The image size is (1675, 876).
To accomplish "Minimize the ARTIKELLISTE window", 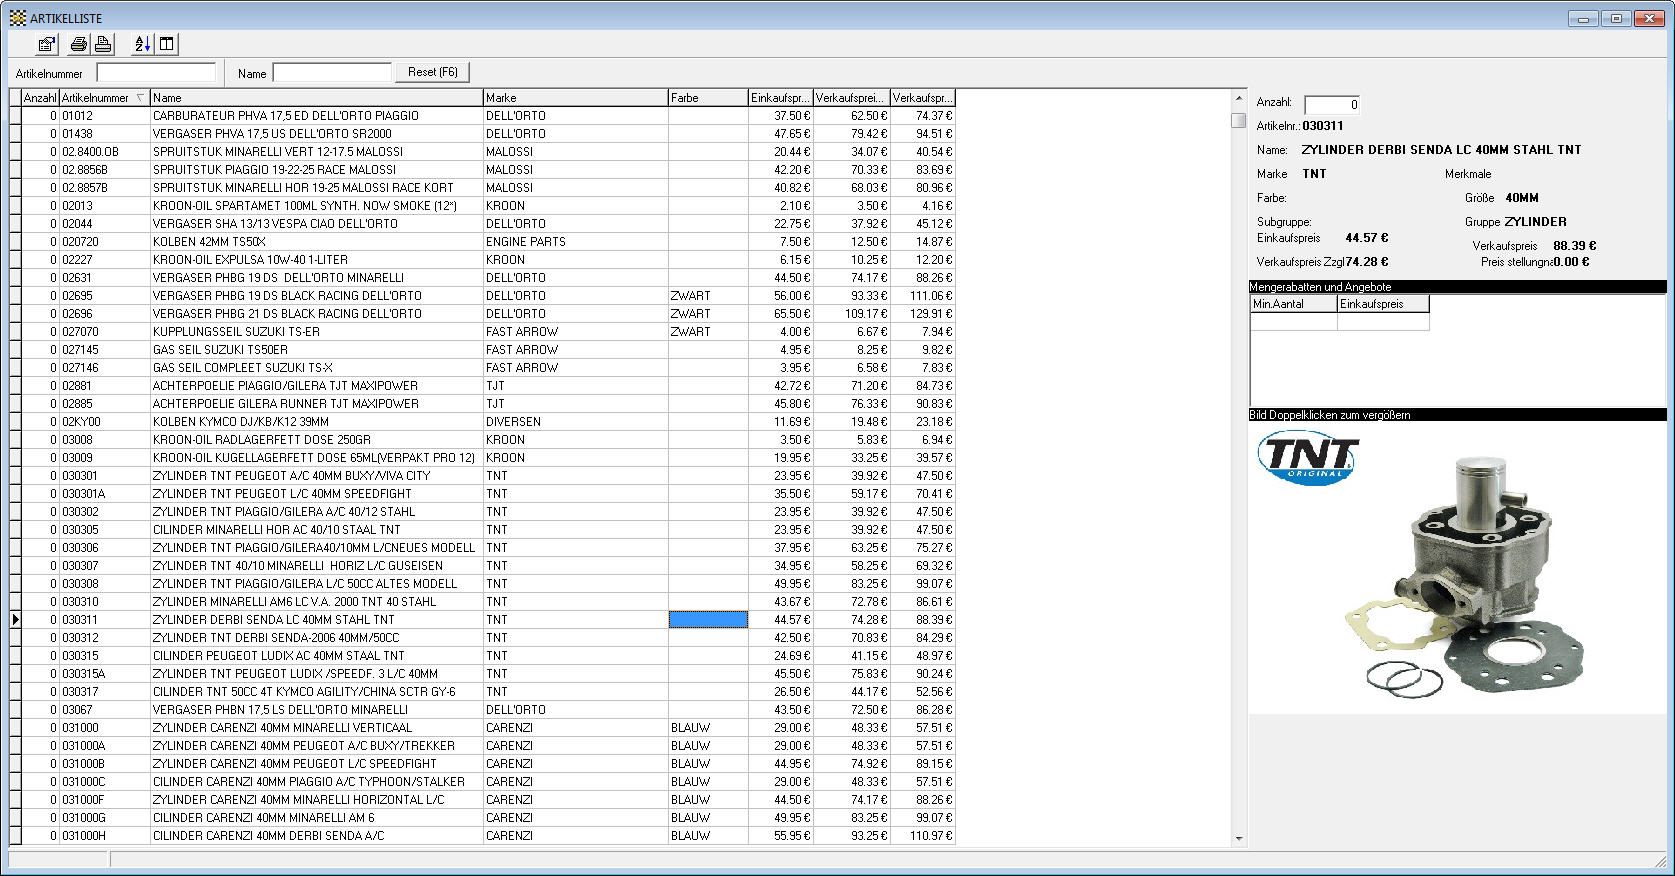I will click(1584, 18).
